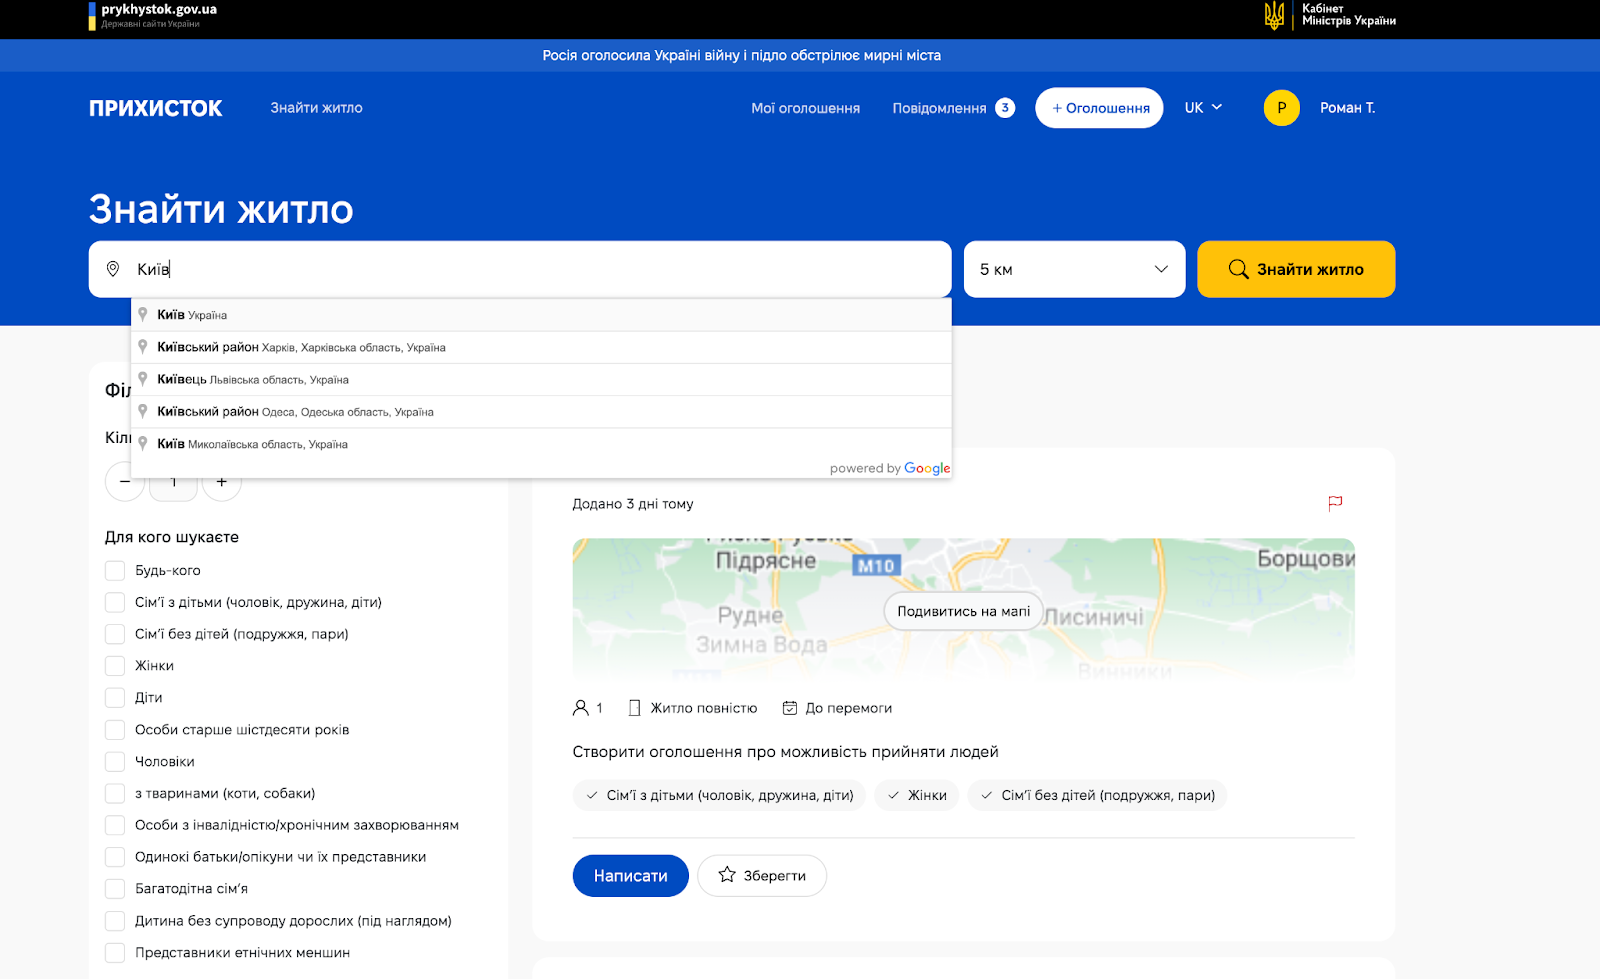Open Мої оголошення page
Screen dimensions: 1600x979
(x=805, y=108)
